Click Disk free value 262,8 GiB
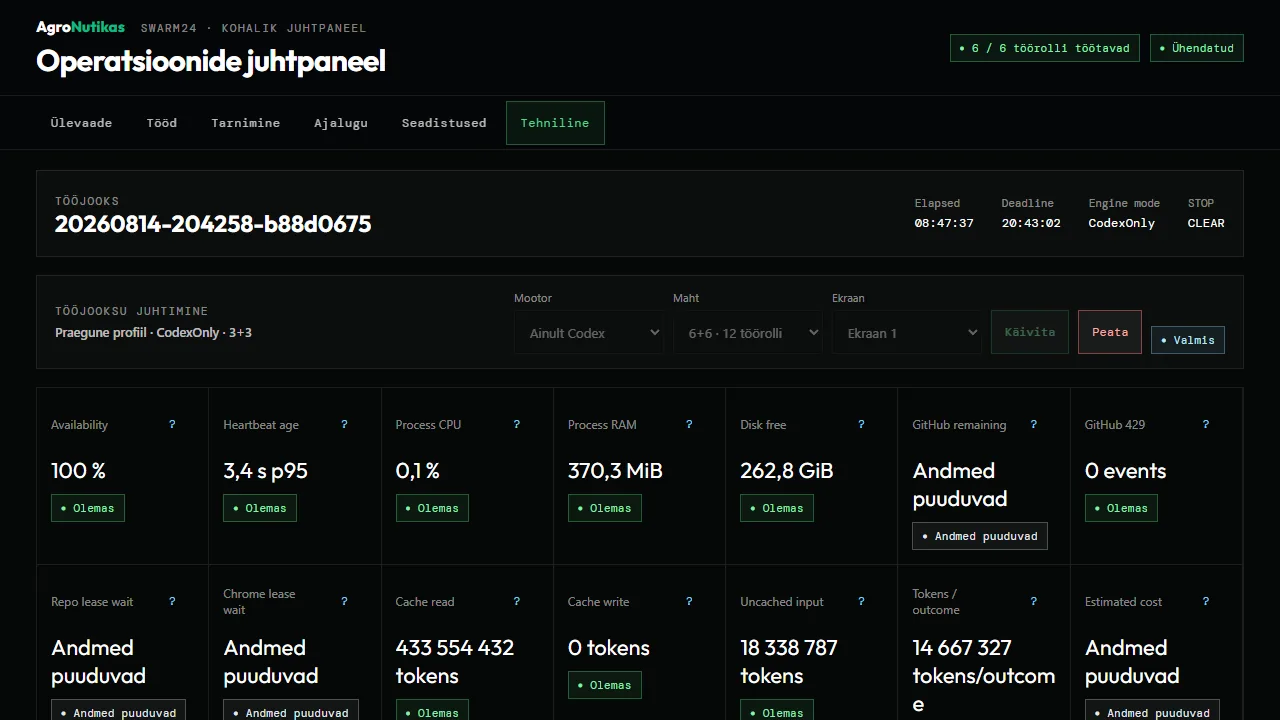Image resolution: width=1280 pixels, height=720 pixels. point(787,471)
